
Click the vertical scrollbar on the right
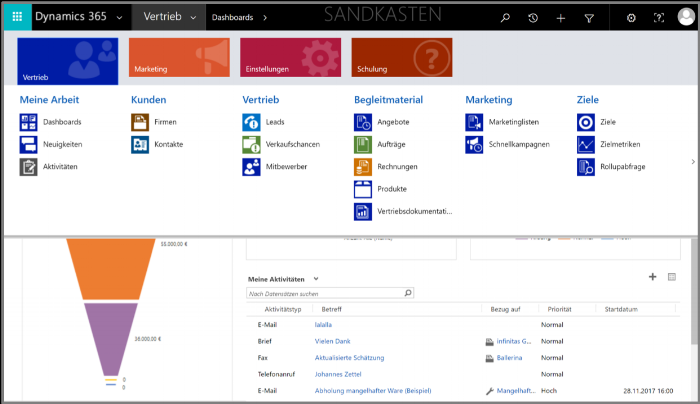[x=695, y=291]
